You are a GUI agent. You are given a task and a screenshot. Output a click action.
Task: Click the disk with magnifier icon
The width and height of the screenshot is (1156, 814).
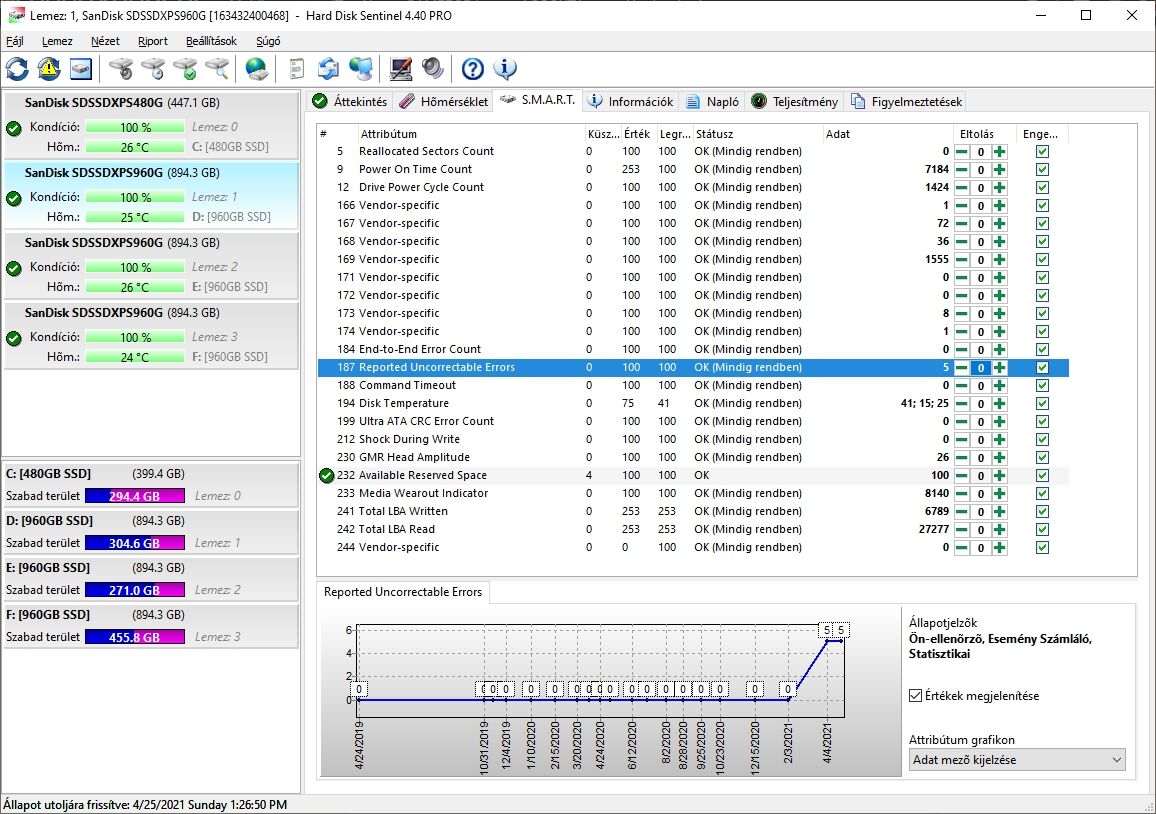tap(217, 69)
